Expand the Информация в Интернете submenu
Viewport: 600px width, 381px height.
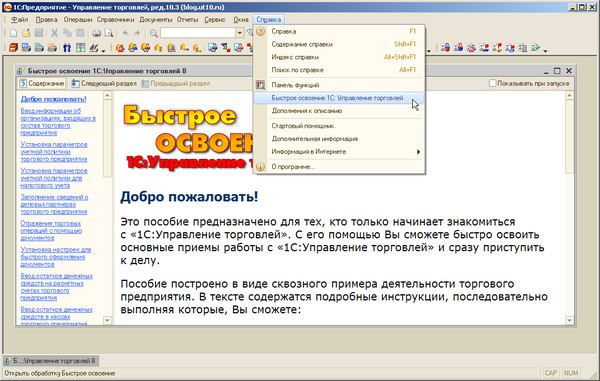point(339,152)
